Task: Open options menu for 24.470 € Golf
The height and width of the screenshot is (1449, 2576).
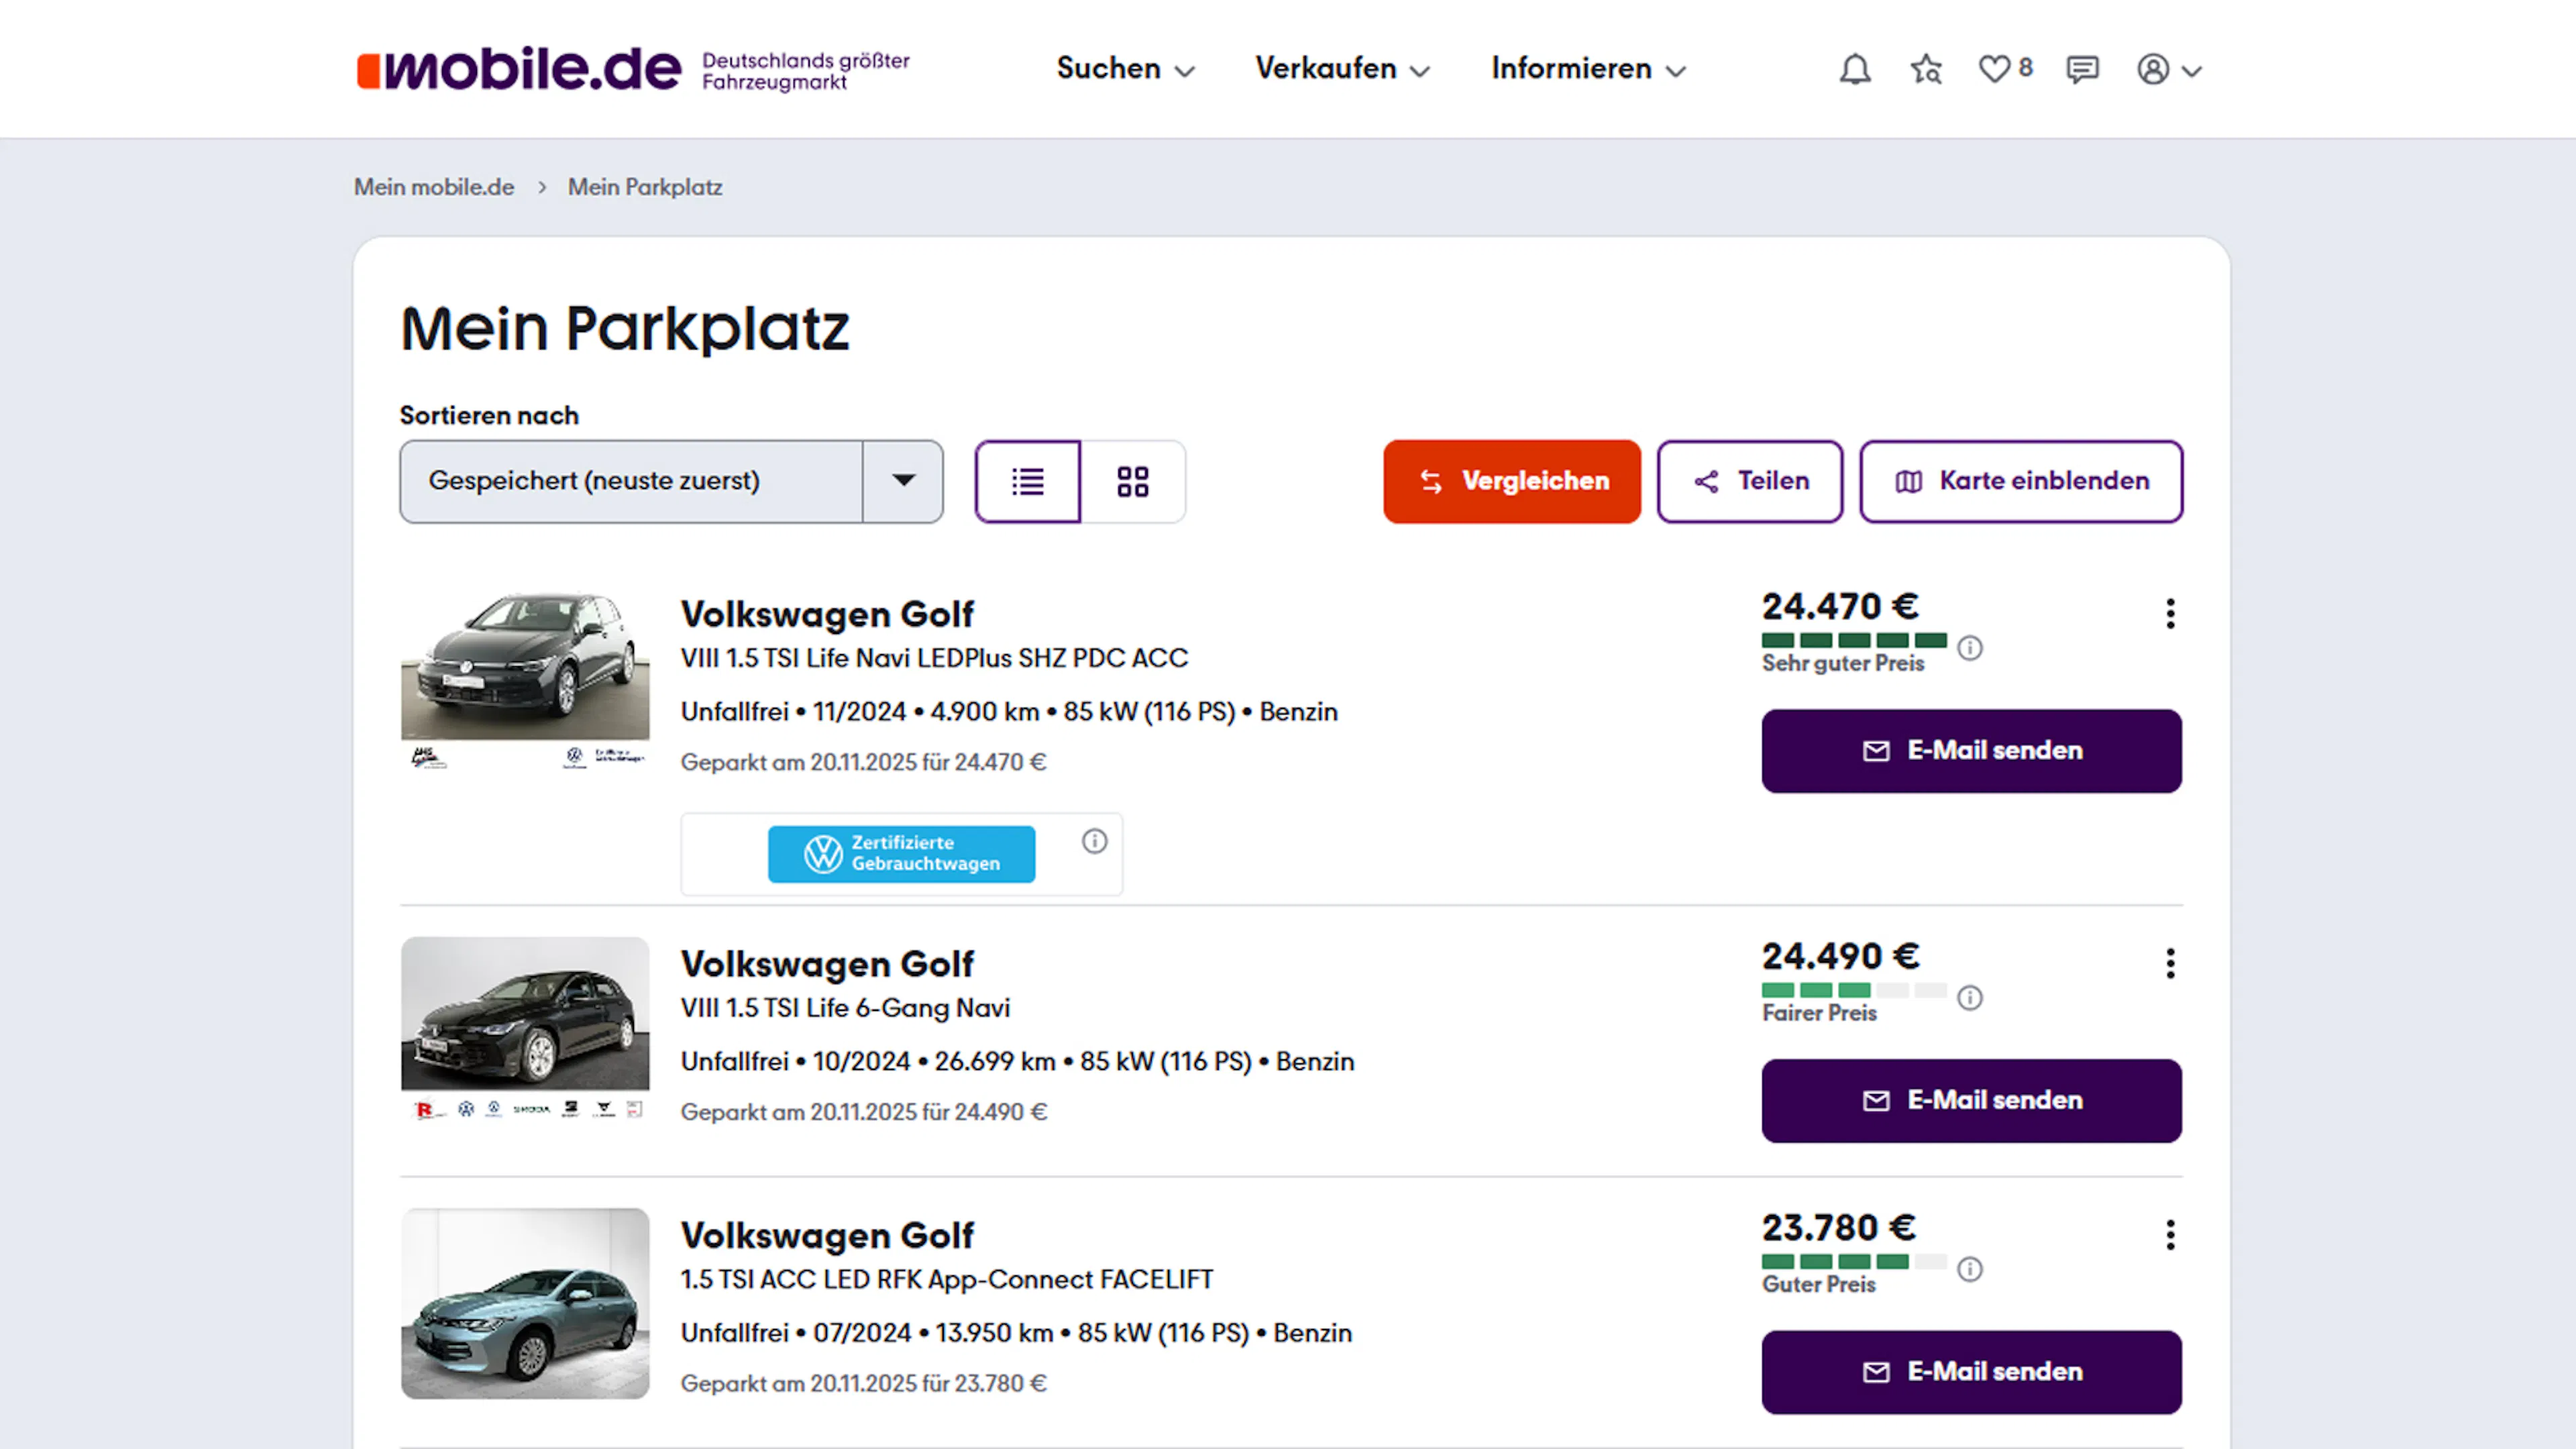Action: point(2170,613)
